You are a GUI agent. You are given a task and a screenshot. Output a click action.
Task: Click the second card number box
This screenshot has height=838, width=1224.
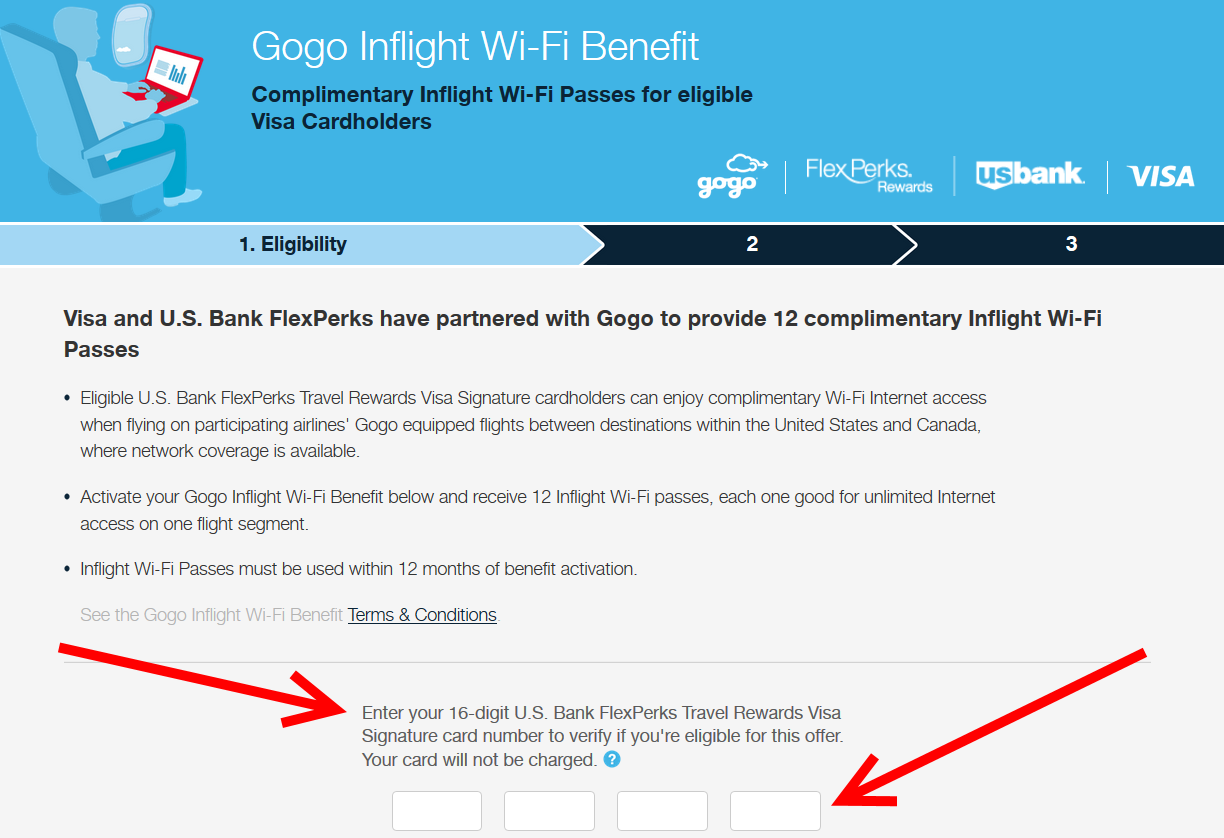coord(549,811)
